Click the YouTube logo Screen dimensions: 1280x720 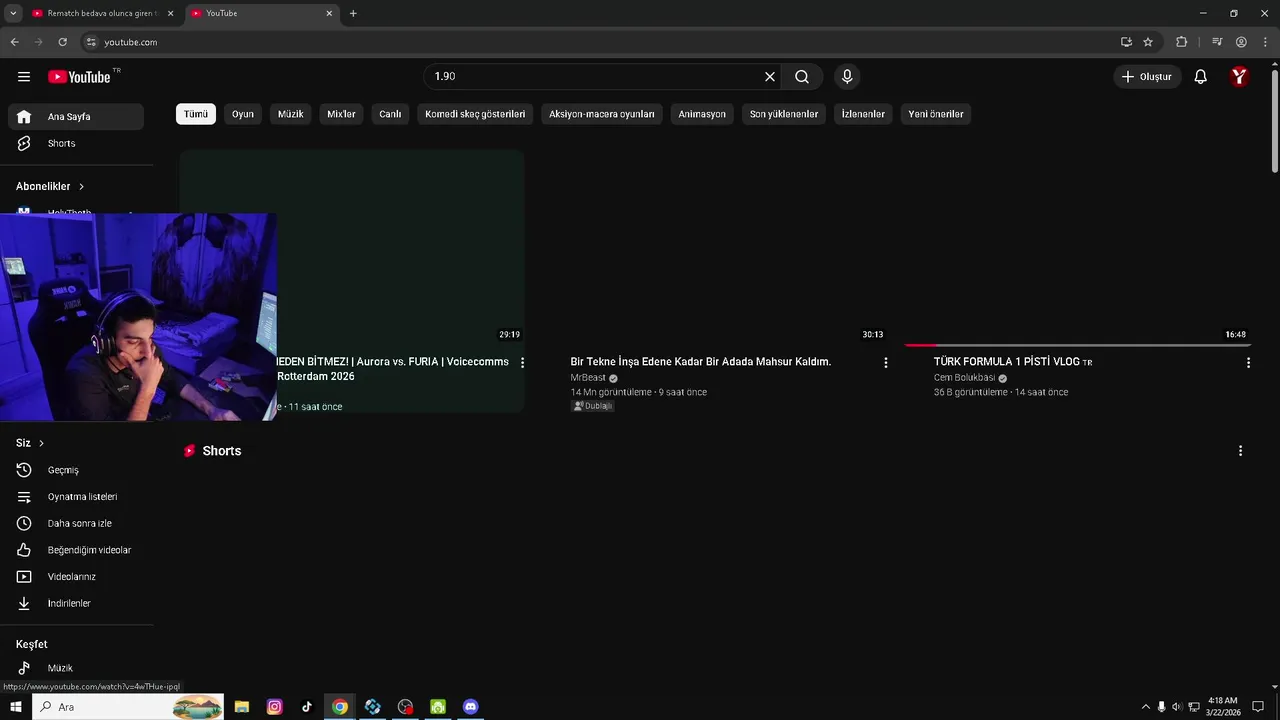[79, 77]
